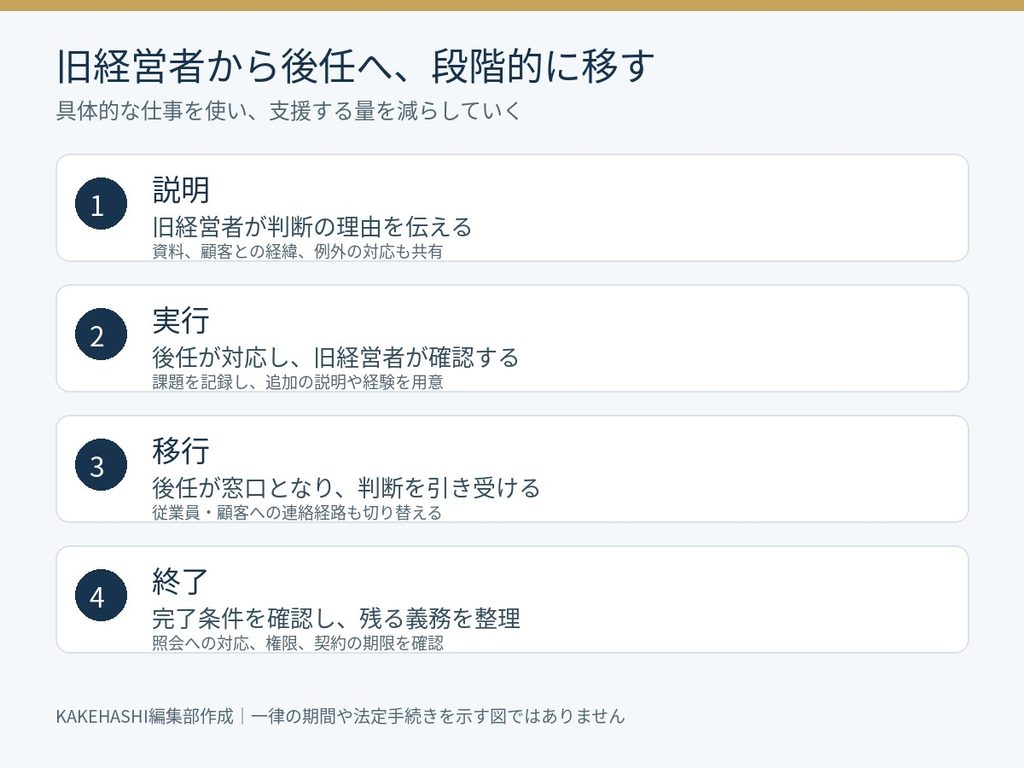Select the main title 旧経営者から後任へ、段階的に移す

355,66
